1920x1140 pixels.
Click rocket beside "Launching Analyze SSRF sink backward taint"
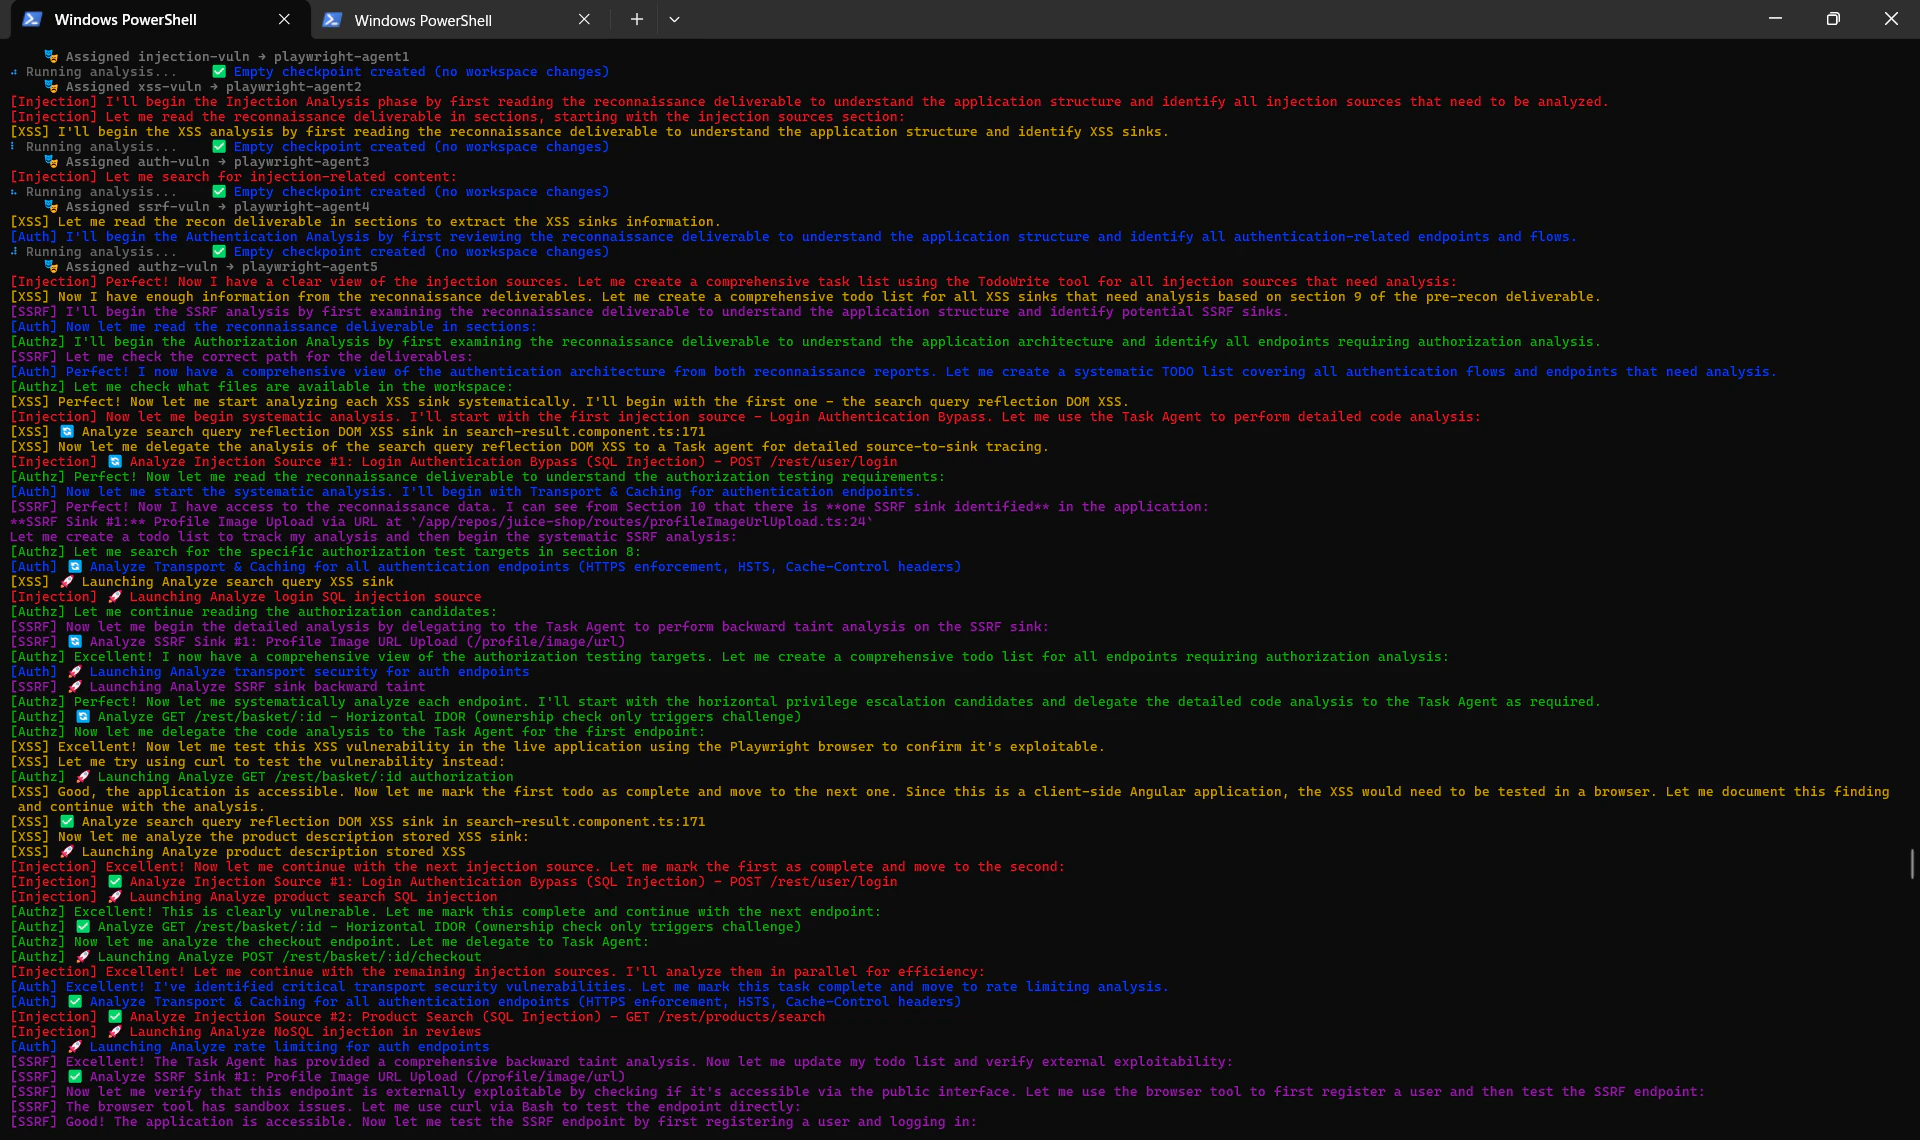click(75, 687)
